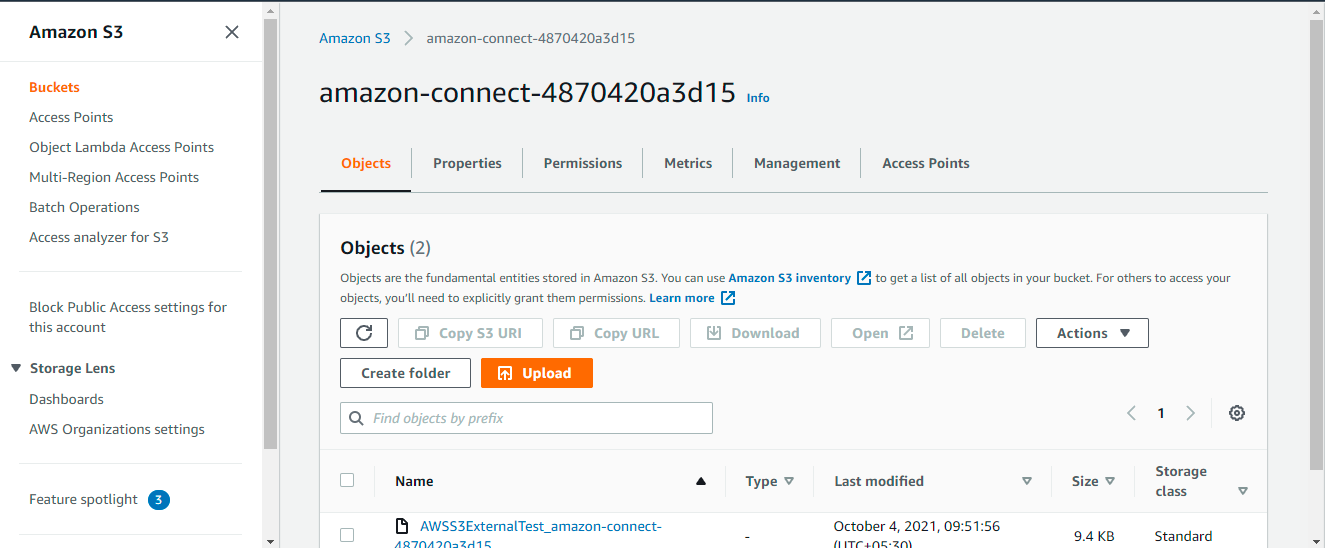
Task: Open Storage Lens Dashboards in sidebar
Action: [x=66, y=399]
